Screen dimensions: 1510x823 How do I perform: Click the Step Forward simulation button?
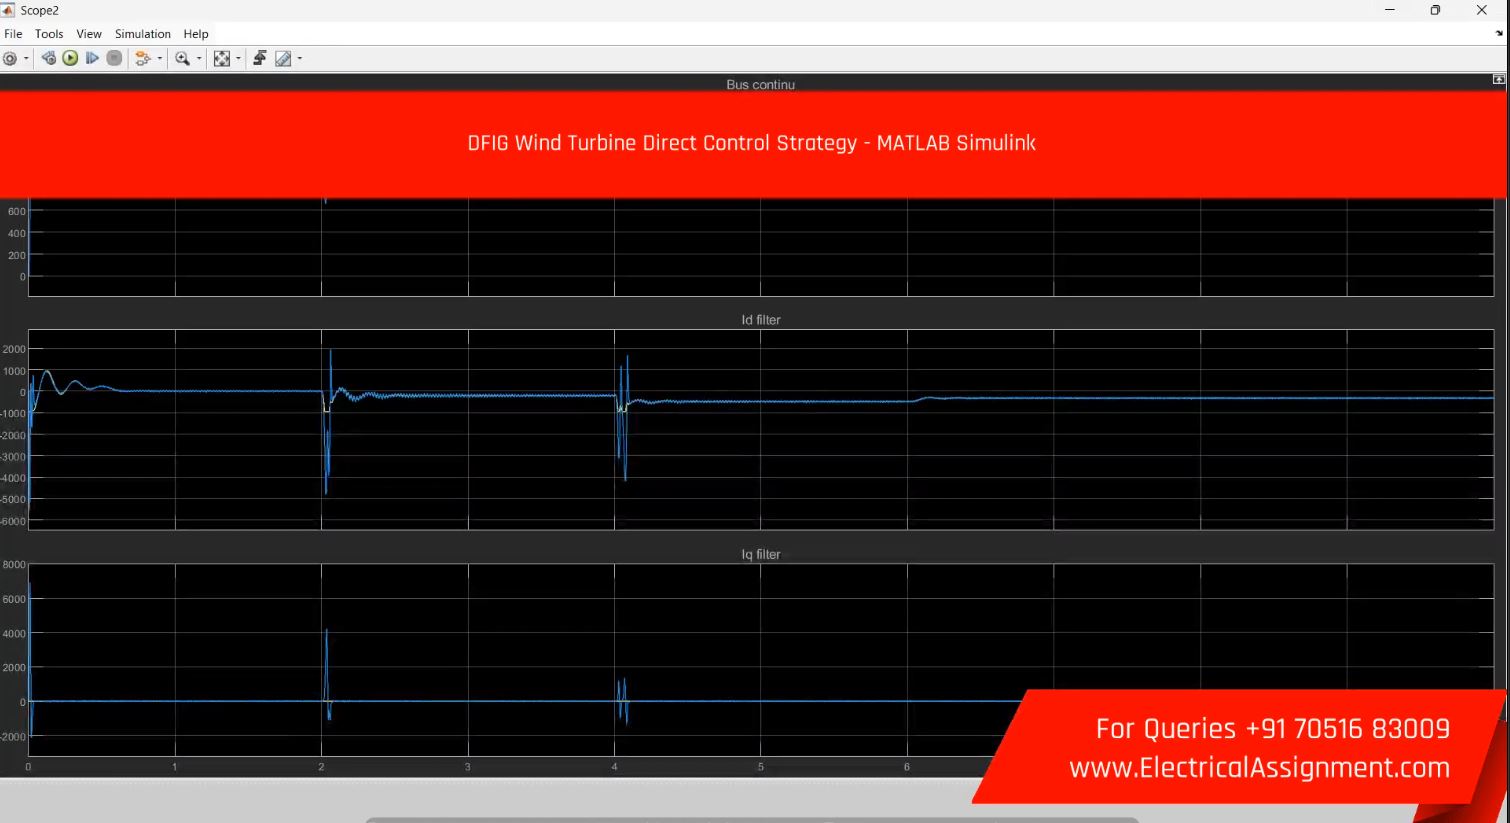click(x=92, y=58)
